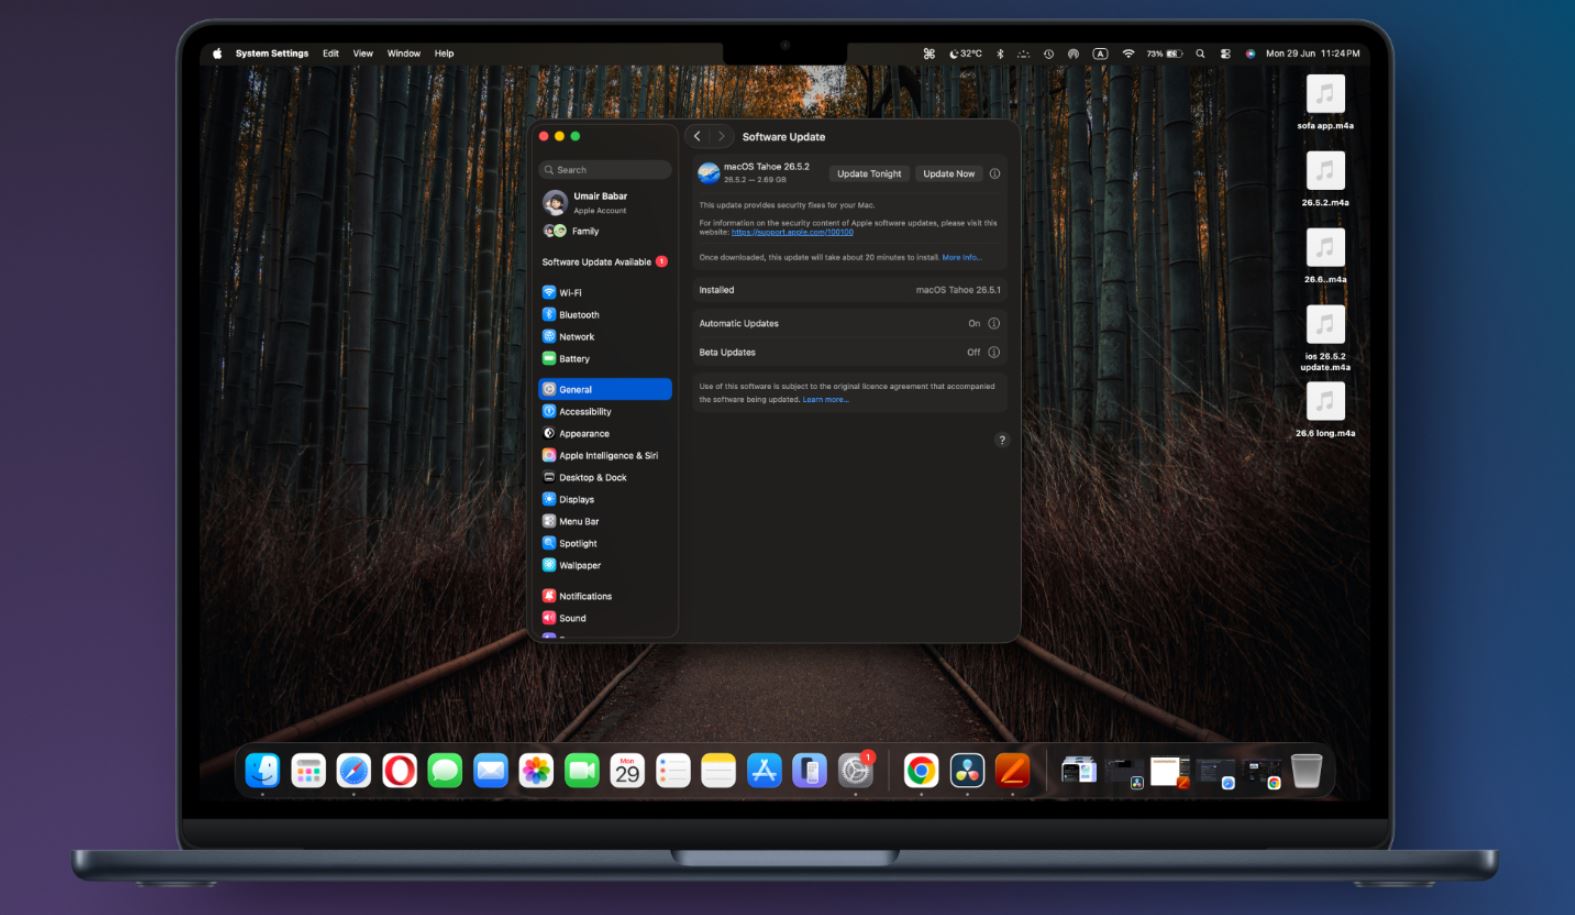Open Accessibility settings in the sidebar

click(x=605, y=411)
